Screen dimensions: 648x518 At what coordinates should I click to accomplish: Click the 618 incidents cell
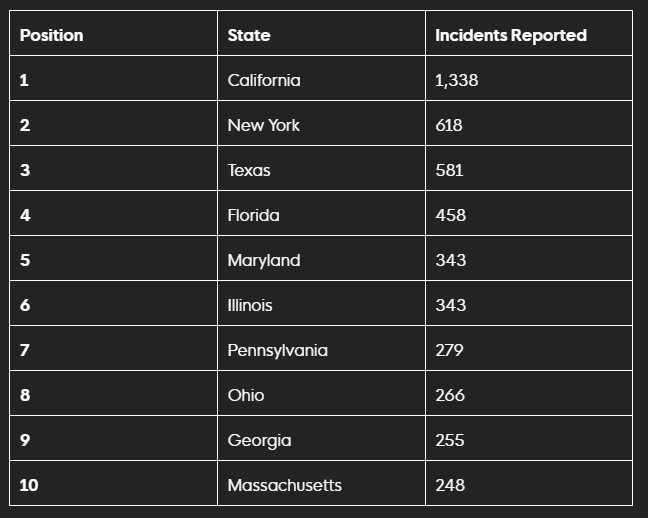(449, 125)
